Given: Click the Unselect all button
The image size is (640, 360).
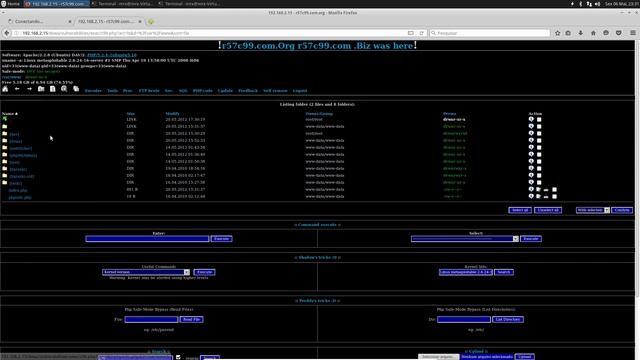Looking at the screenshot, I should point(548,210).
